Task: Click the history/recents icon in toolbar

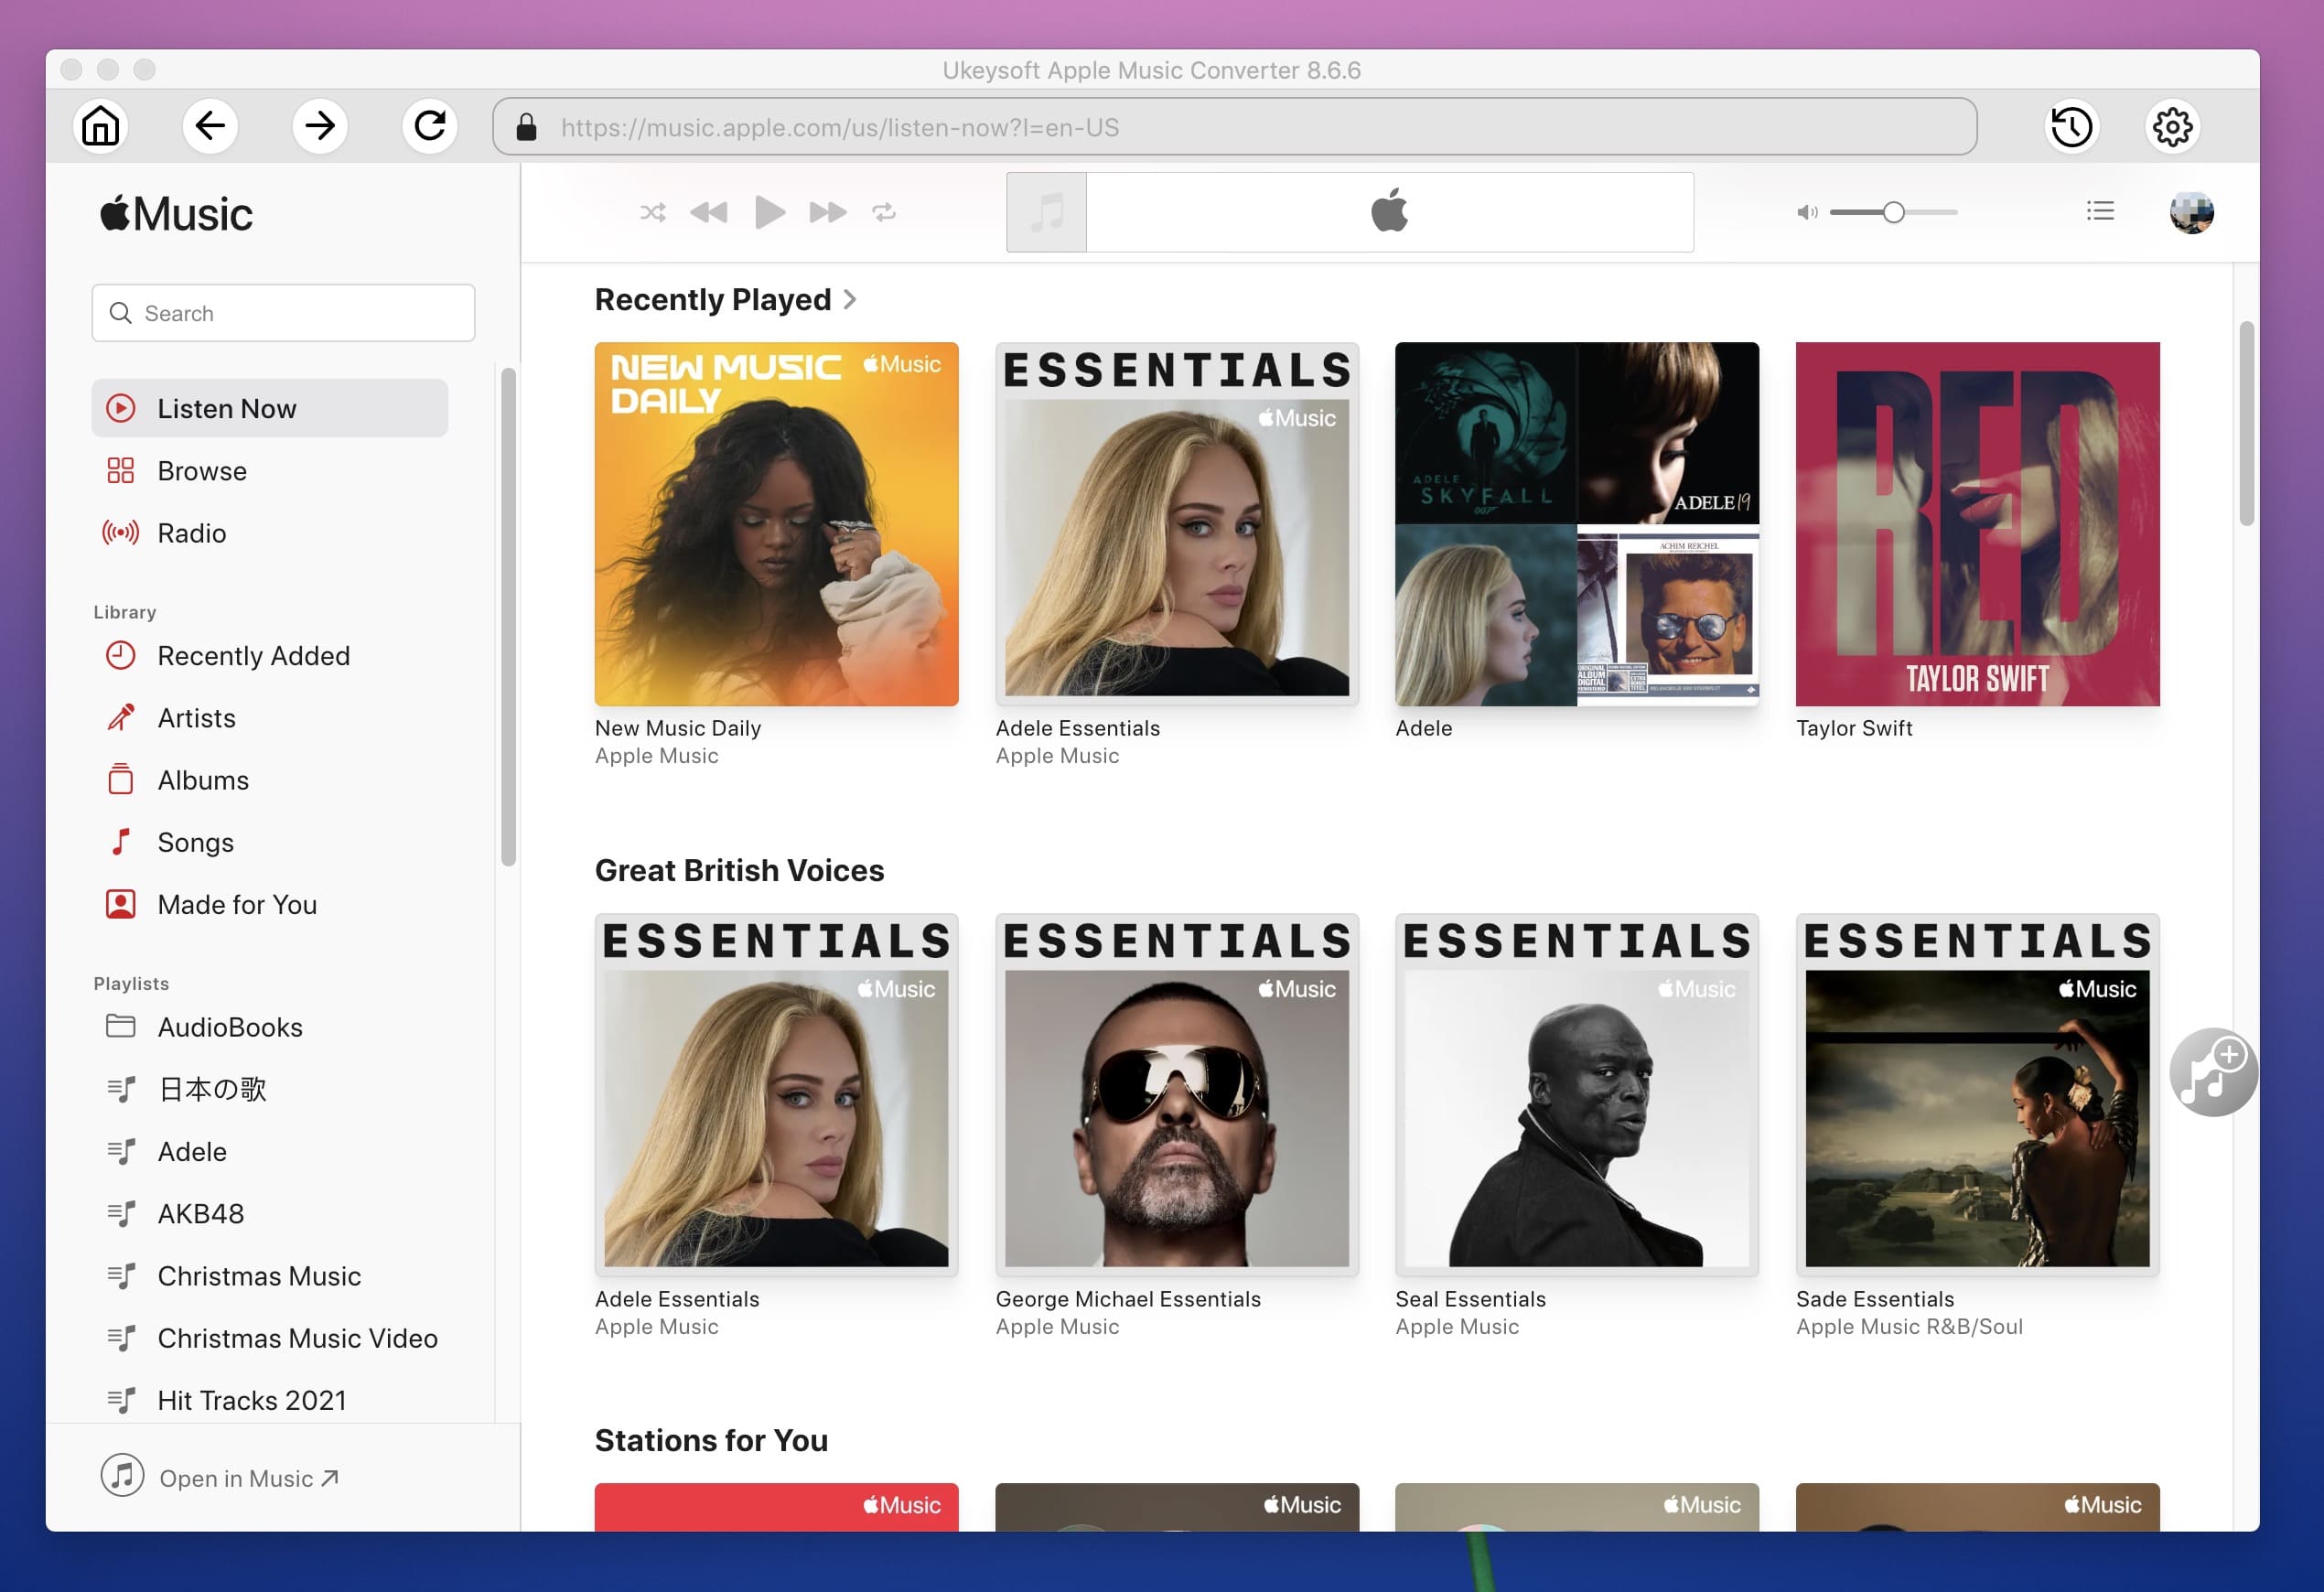Action: point(2070,125)
